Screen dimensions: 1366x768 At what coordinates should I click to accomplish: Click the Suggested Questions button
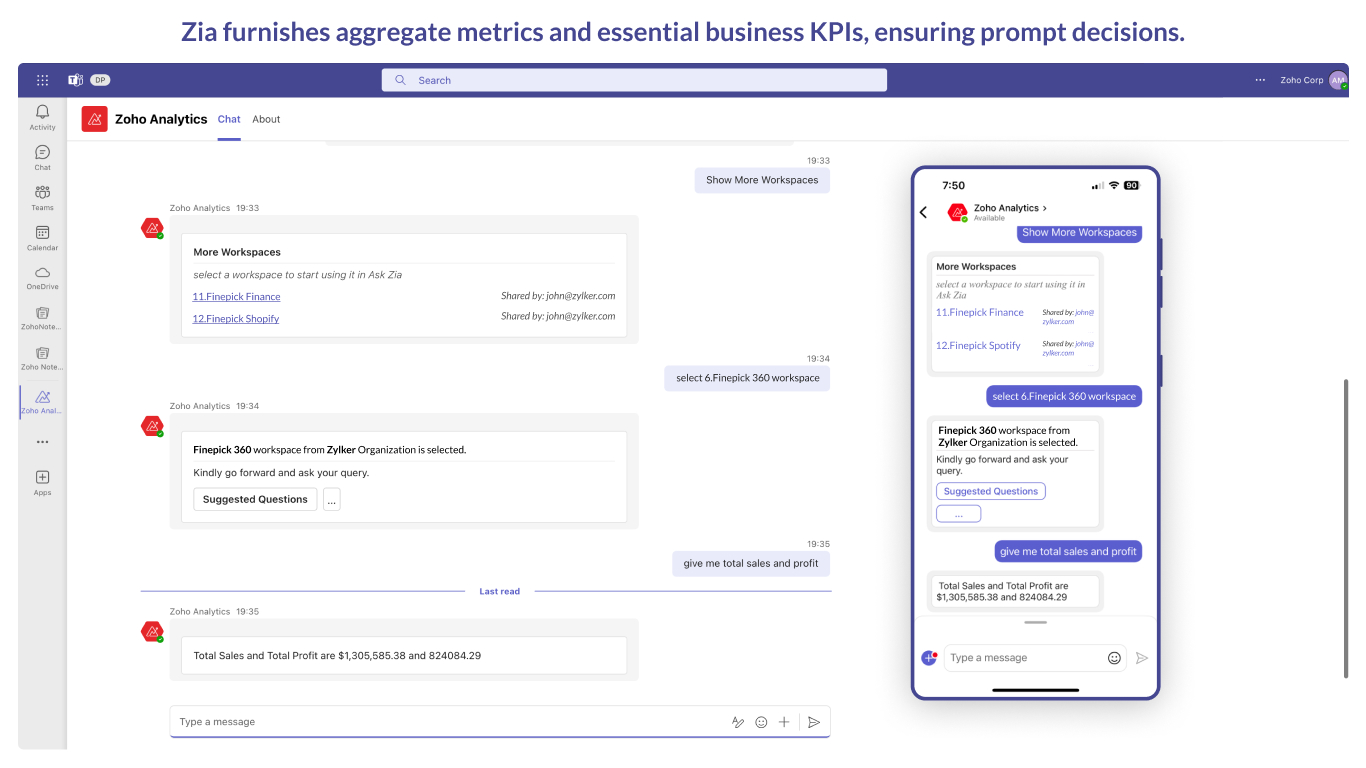point(255,499)
